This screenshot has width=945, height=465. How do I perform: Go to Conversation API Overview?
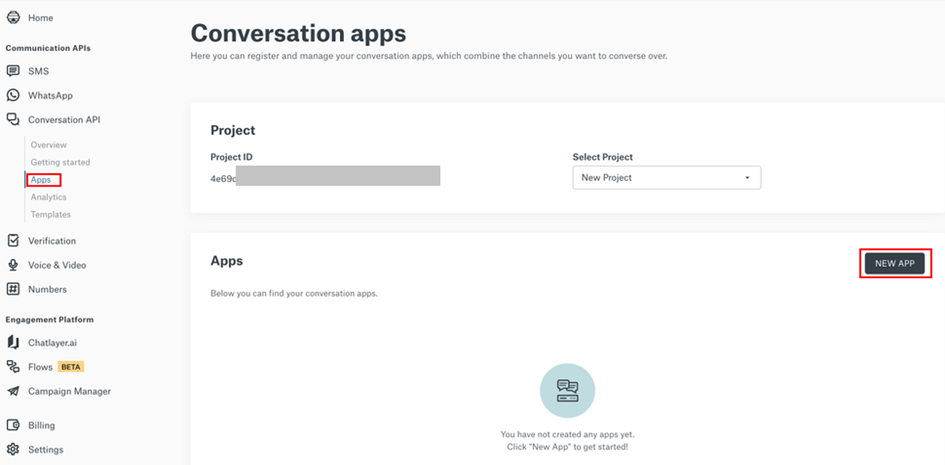click(49, 145)
